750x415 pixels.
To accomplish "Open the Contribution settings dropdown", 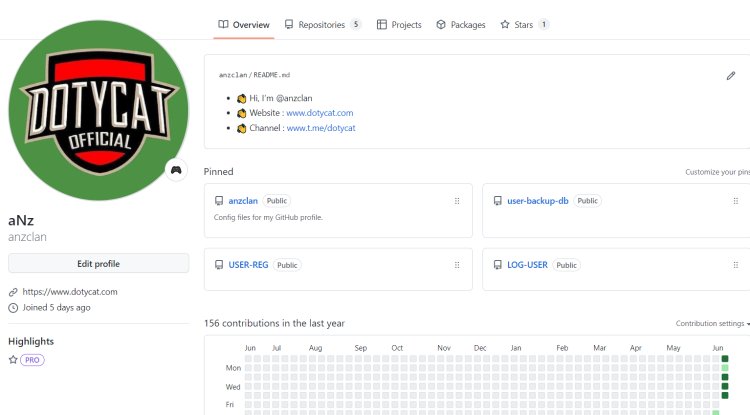I will 712,323.
